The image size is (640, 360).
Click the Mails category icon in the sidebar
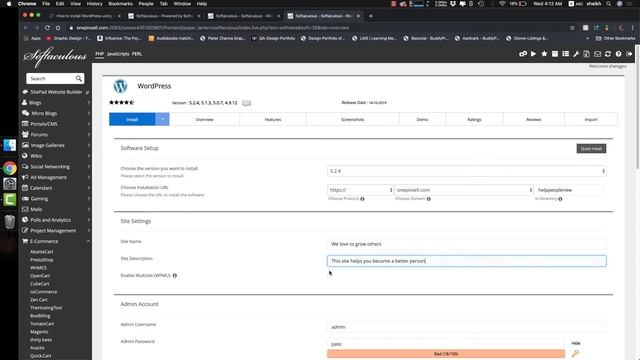(25, 209)
